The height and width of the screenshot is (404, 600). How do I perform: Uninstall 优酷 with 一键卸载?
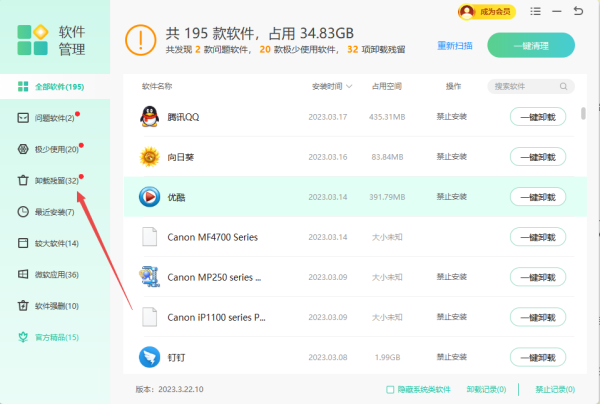tap(538, 197)
